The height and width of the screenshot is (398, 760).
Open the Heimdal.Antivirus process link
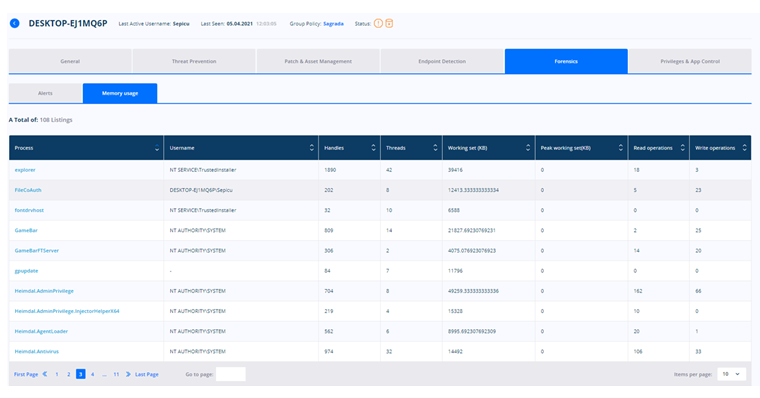click(x=37, y=351)
